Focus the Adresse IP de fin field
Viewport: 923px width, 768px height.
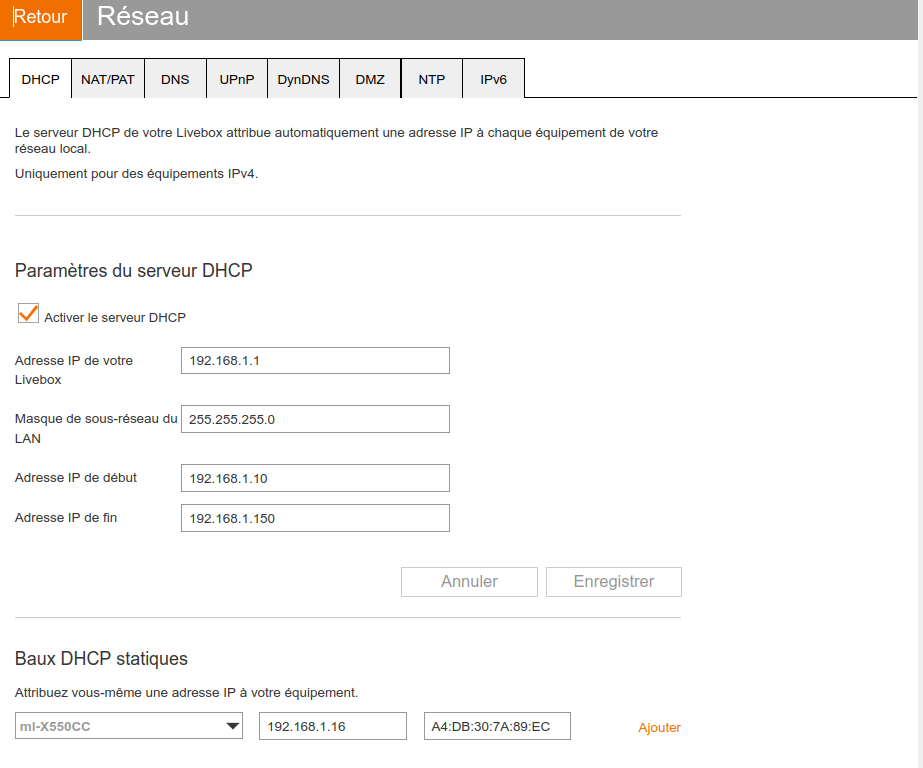315,518
